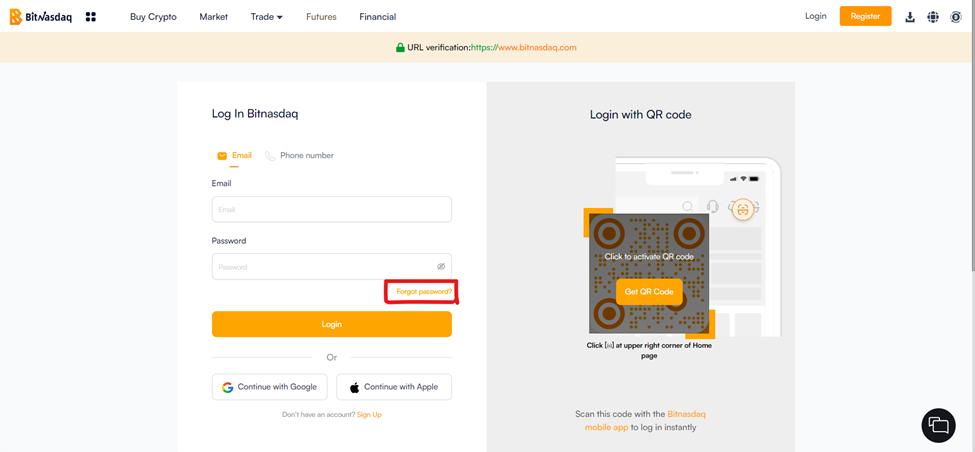Expand the Trade dropdown menu
Screen dimensions: 975x452
pyautogui.click(x=266, y=17)
